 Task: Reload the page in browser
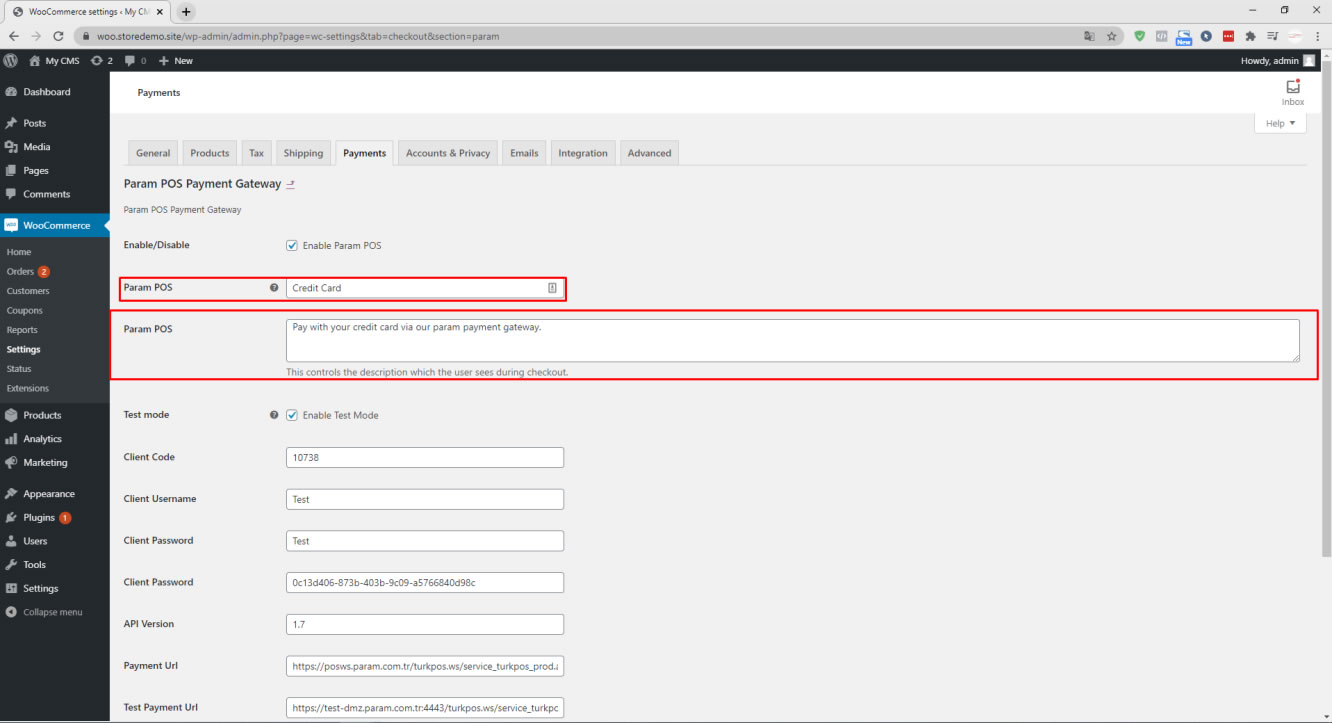click(x=58, y=36)
